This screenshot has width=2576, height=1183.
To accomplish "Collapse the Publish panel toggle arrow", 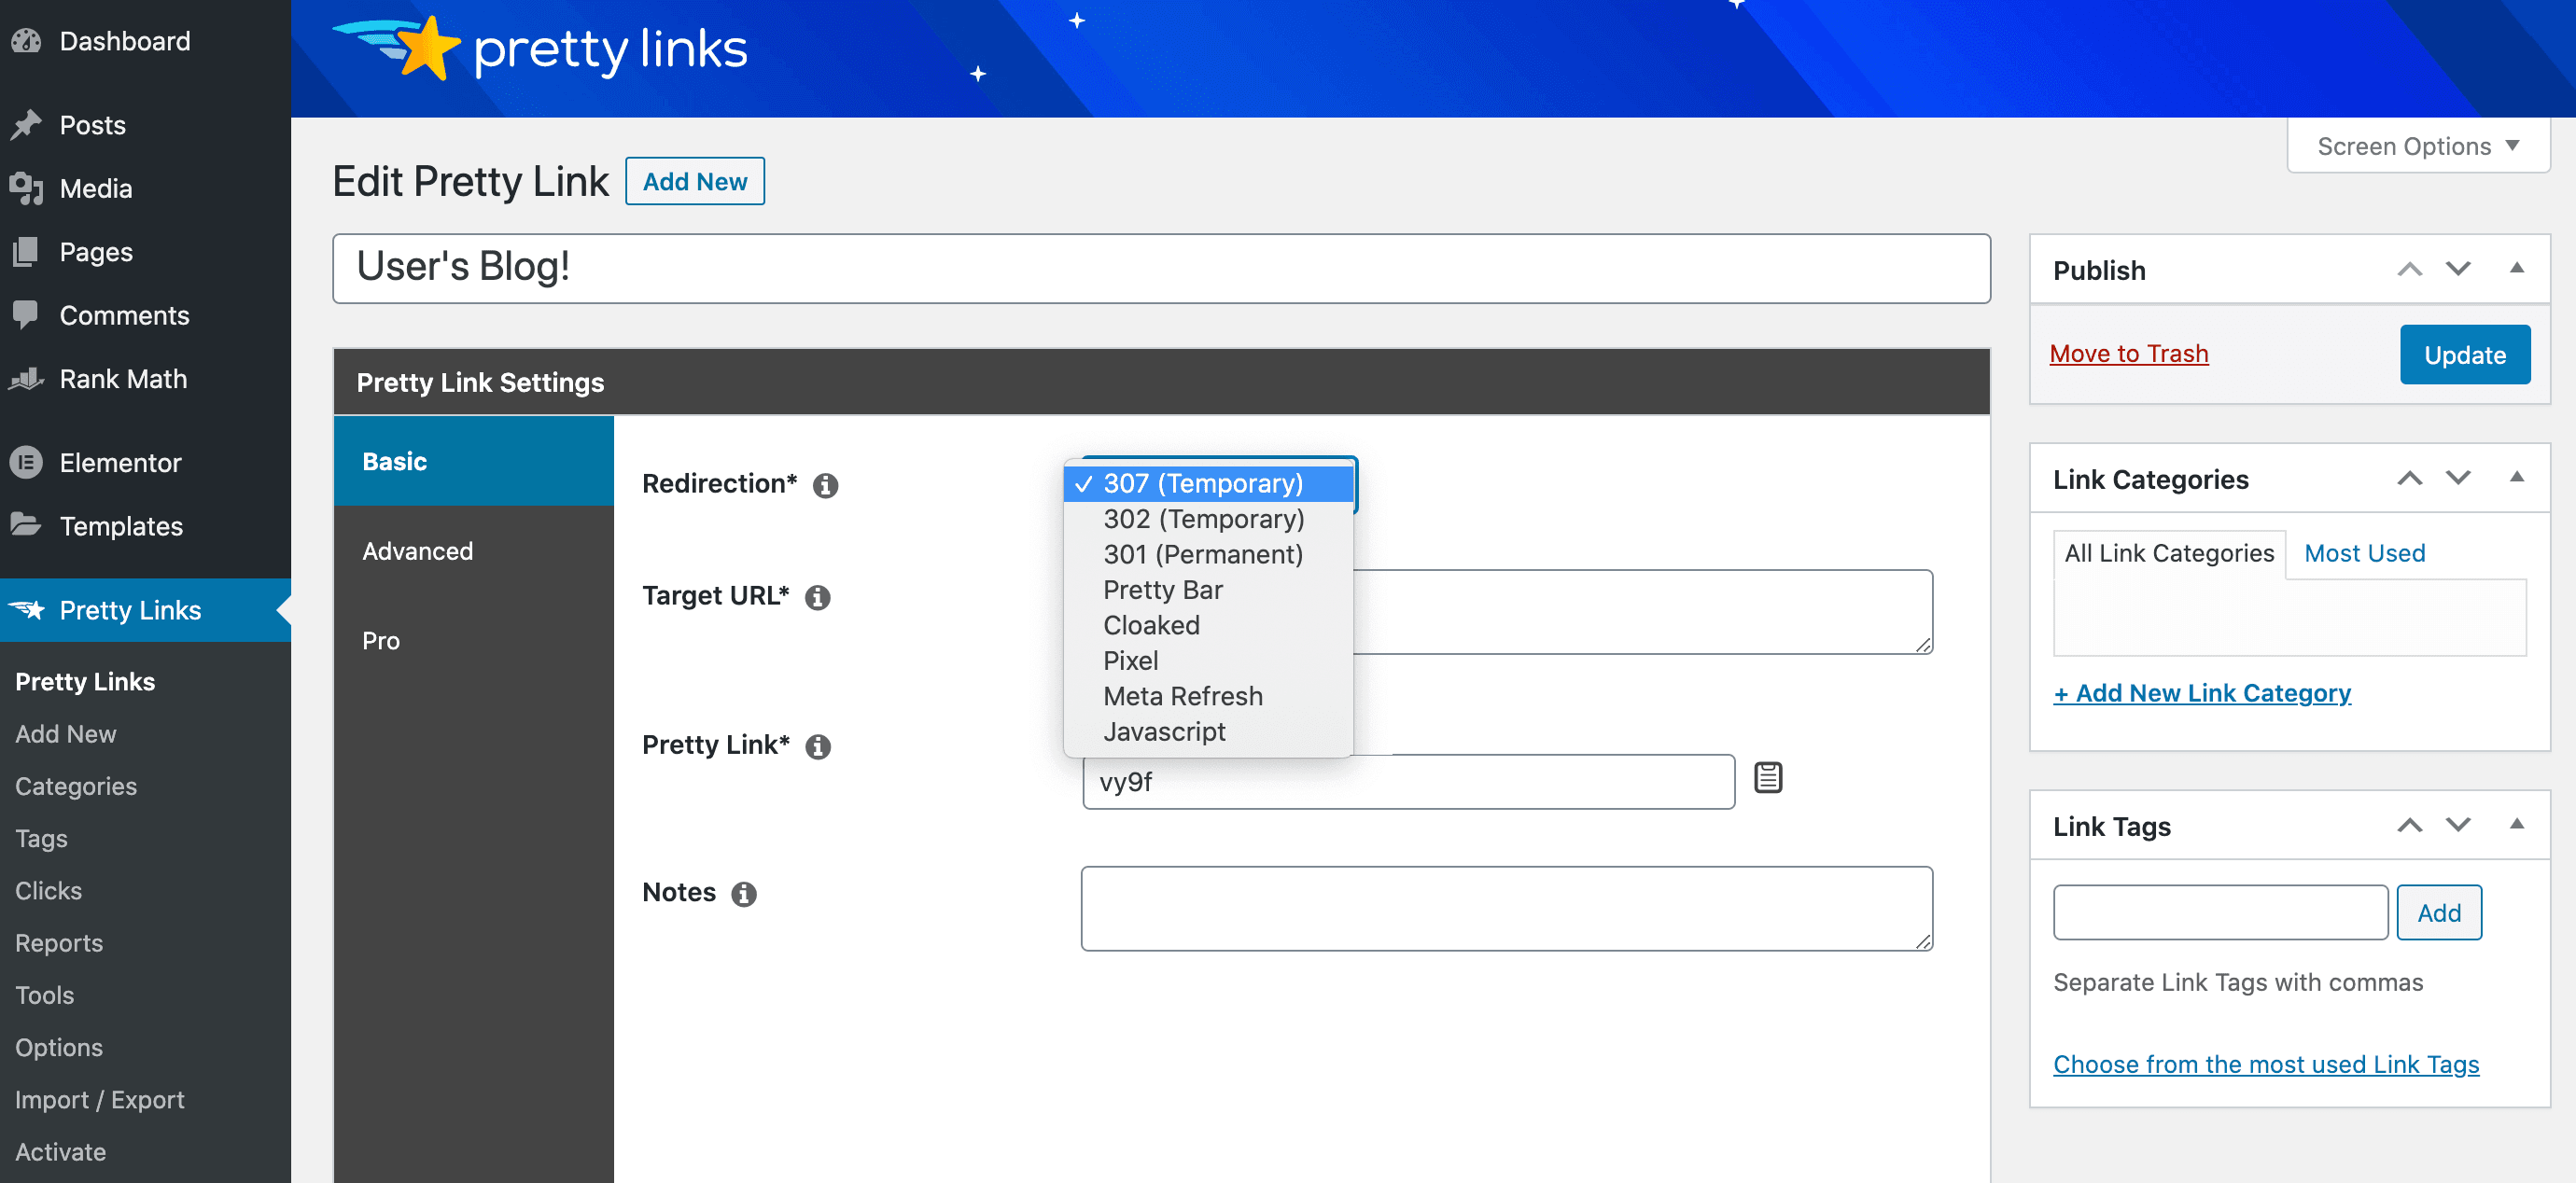I will [x=2517, y=269].
